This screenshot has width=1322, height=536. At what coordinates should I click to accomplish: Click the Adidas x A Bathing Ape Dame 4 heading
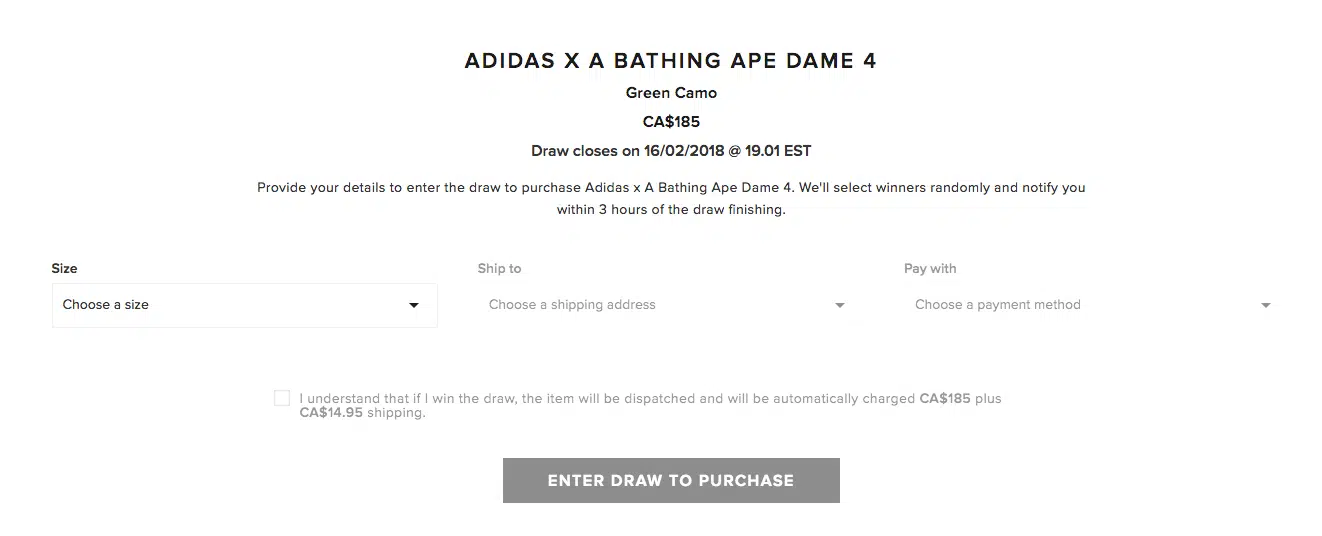click(670, 61)
